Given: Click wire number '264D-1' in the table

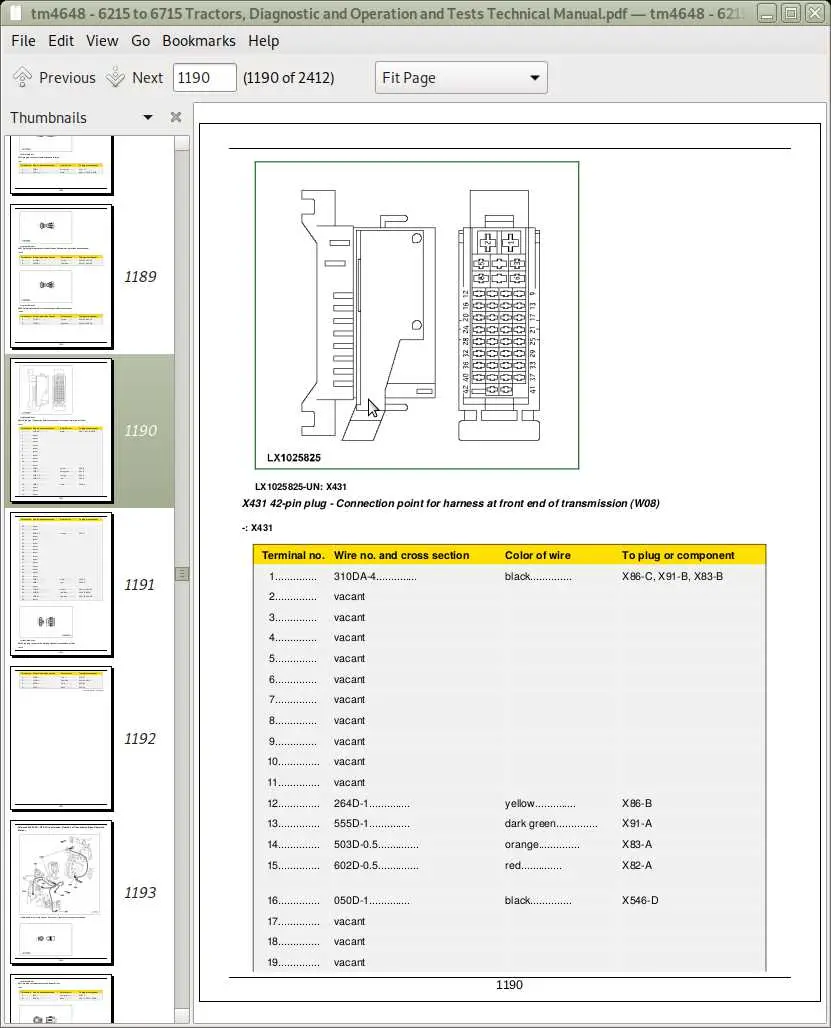Looking at the screenshot, I should point(351,803).
